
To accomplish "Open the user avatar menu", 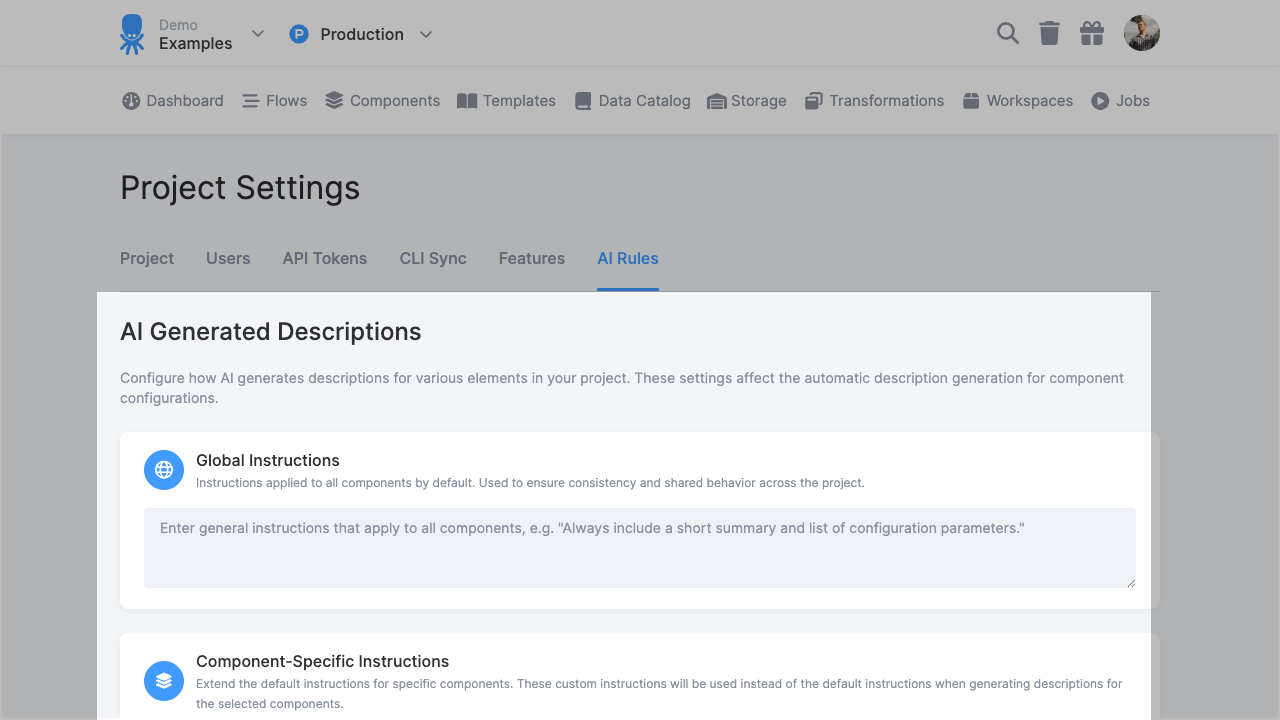I will (x=1141, y=33).
